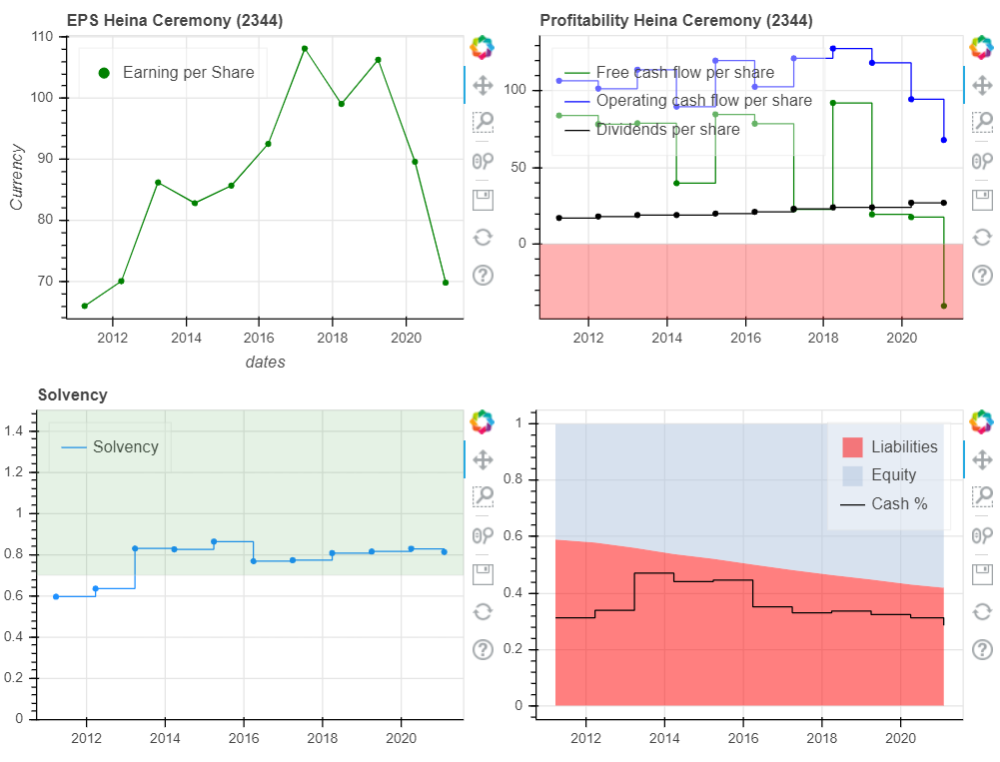
Task: Click 'Dividends per share' legend label
Action: (x=667, y=129)
